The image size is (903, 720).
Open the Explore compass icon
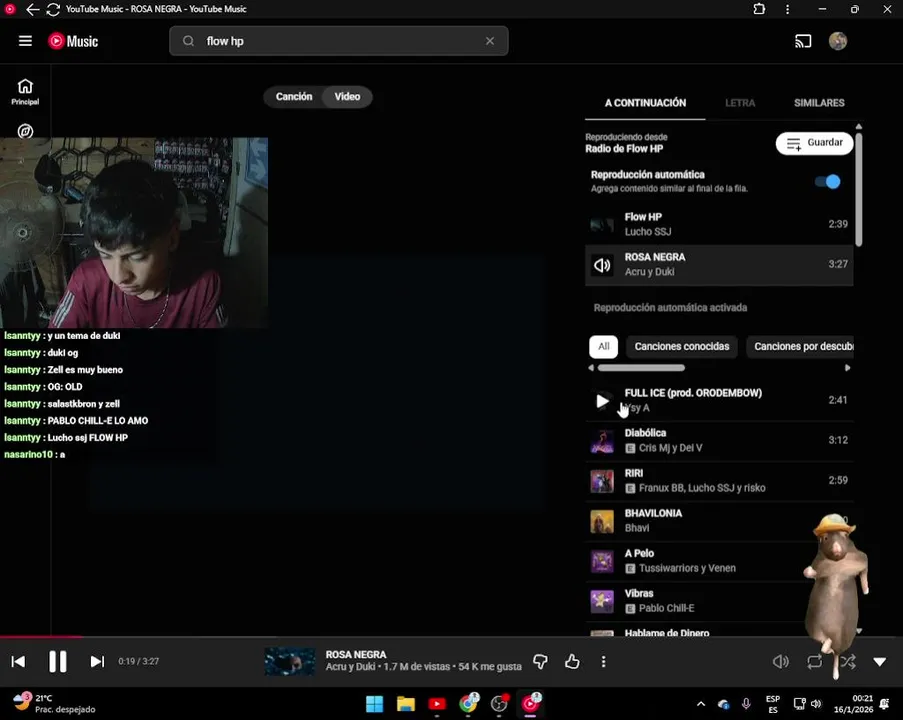pyautogui.click(x=25, y=131)
